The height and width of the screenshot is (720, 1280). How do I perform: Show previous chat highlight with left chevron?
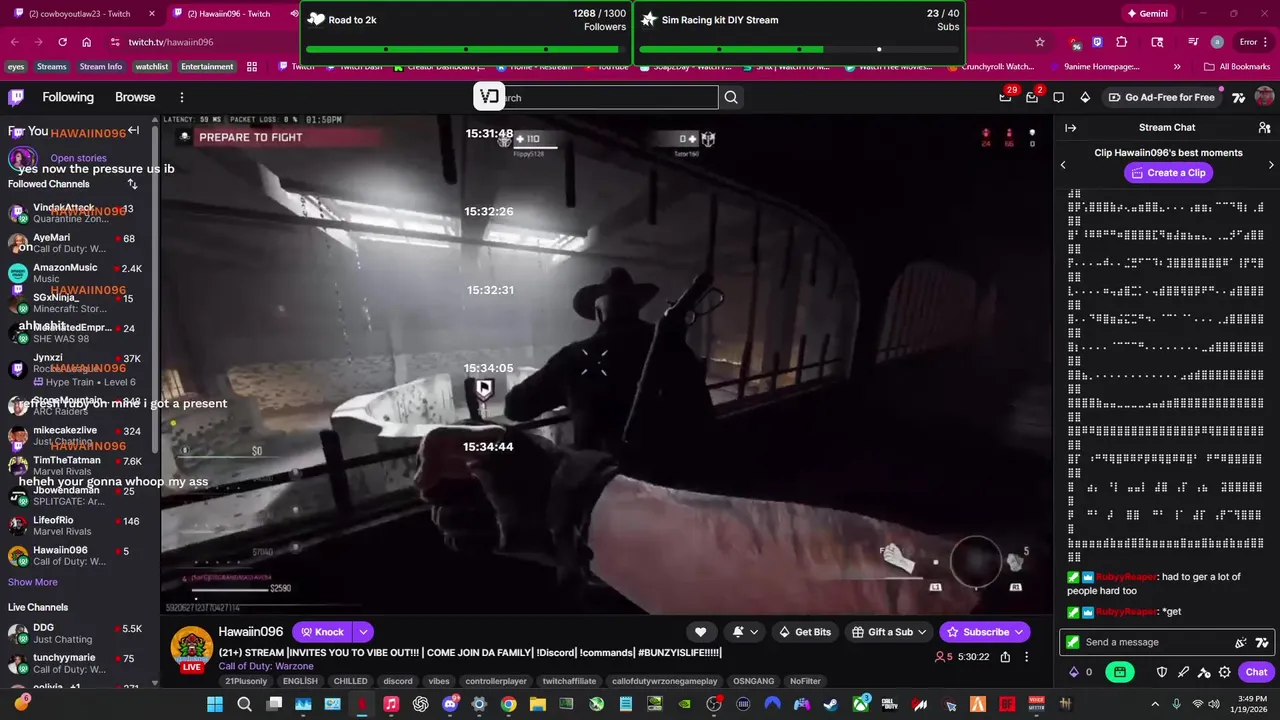(x=1063, y=164)
